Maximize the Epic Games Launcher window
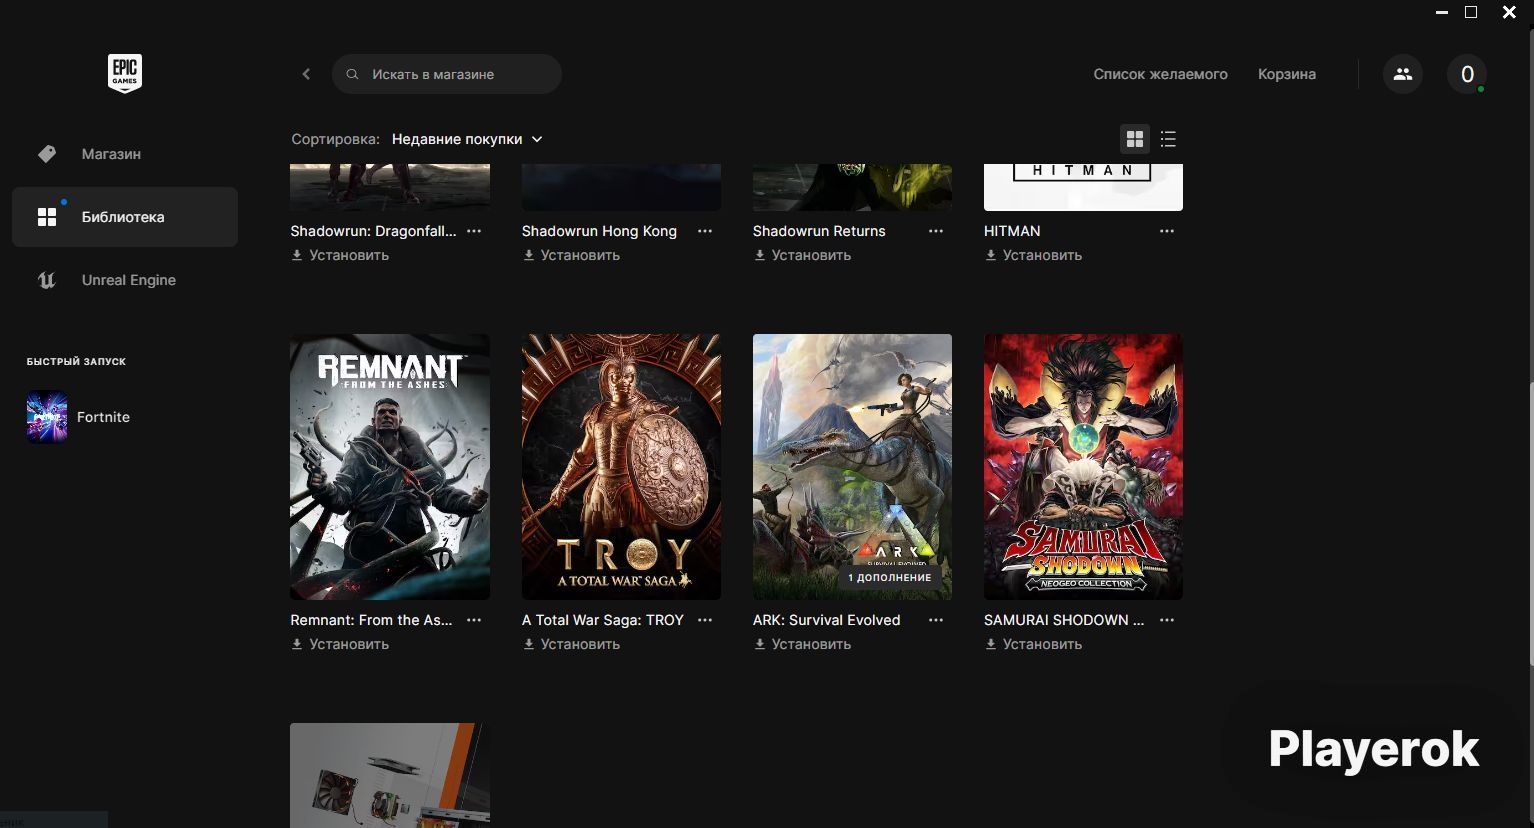 coord(1471,13)
